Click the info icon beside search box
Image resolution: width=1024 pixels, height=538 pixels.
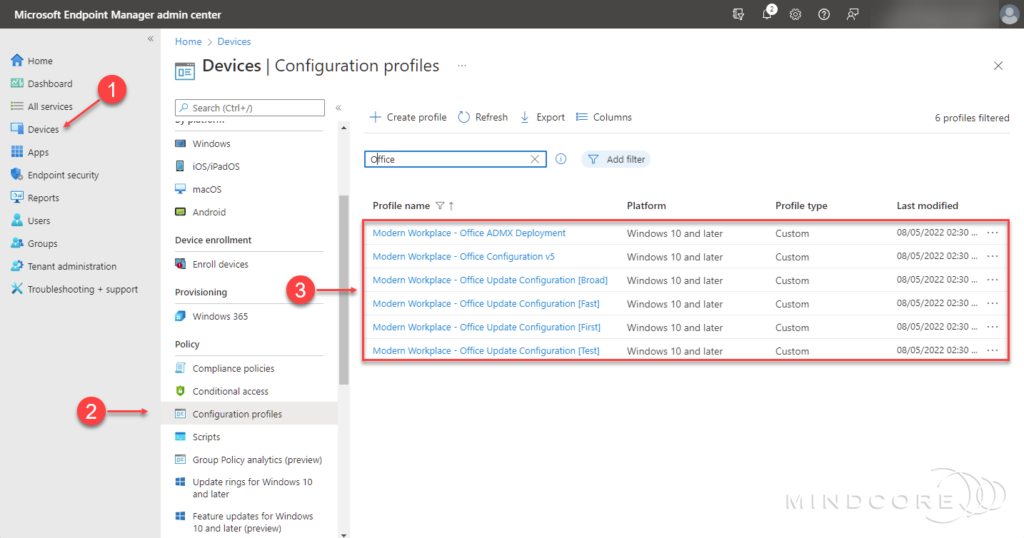561,159
